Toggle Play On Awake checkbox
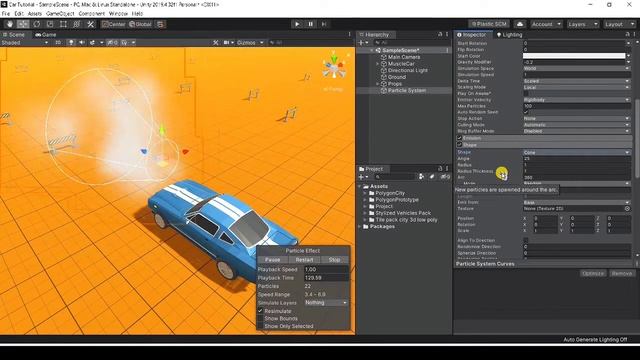 (526, 93)
